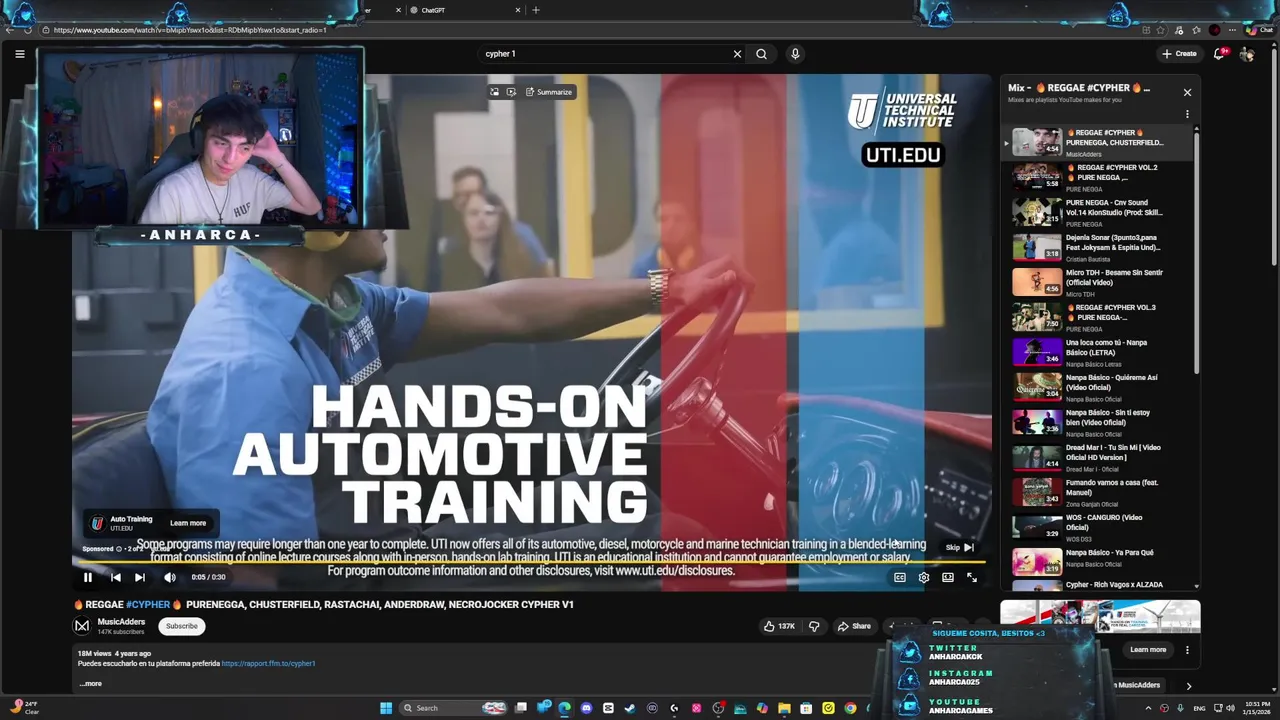This screenshot has height=720, width=1280.
Task: Open video player settings gear
Action: pos(924,577)
